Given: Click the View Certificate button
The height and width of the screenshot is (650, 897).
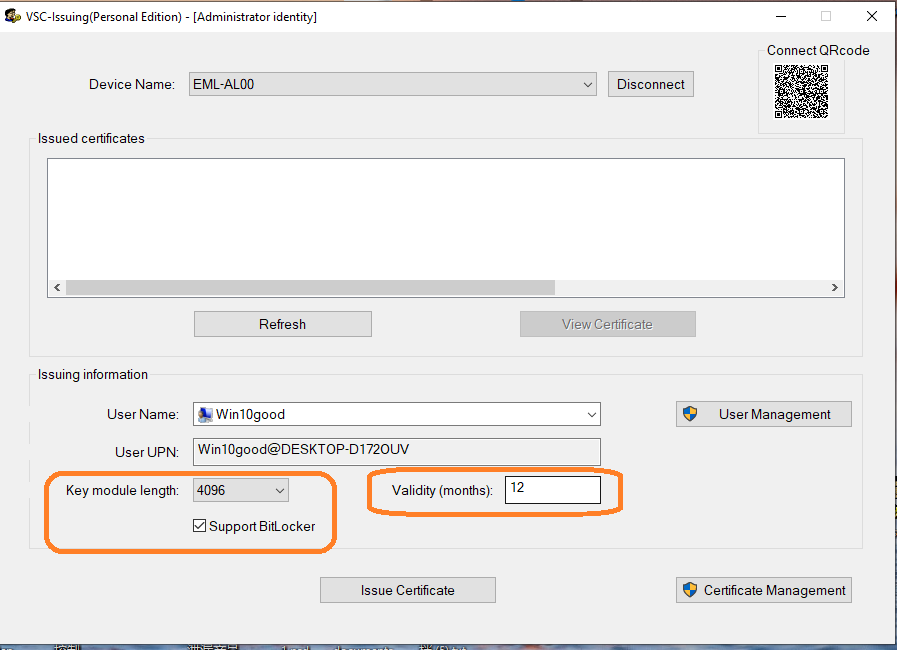Looking at the screenshot, I should pos(607,324).
